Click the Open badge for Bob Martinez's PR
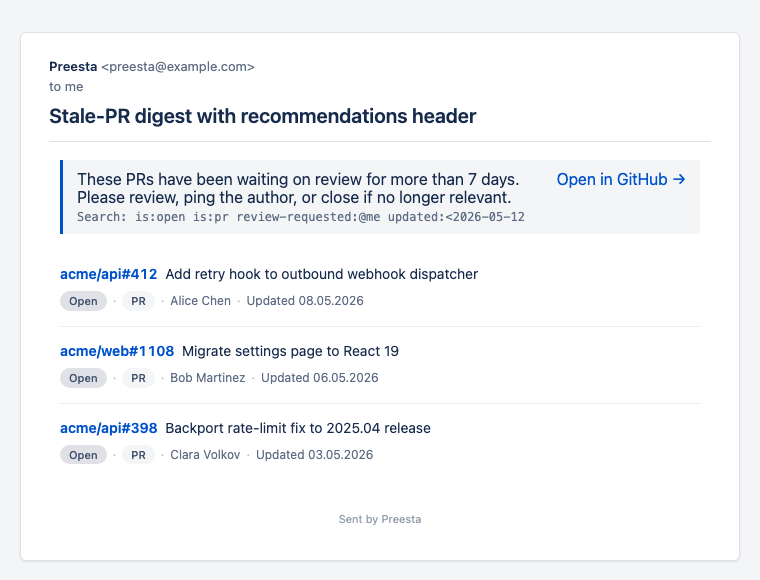Screen dimensions: 760x580 [83, 378]
